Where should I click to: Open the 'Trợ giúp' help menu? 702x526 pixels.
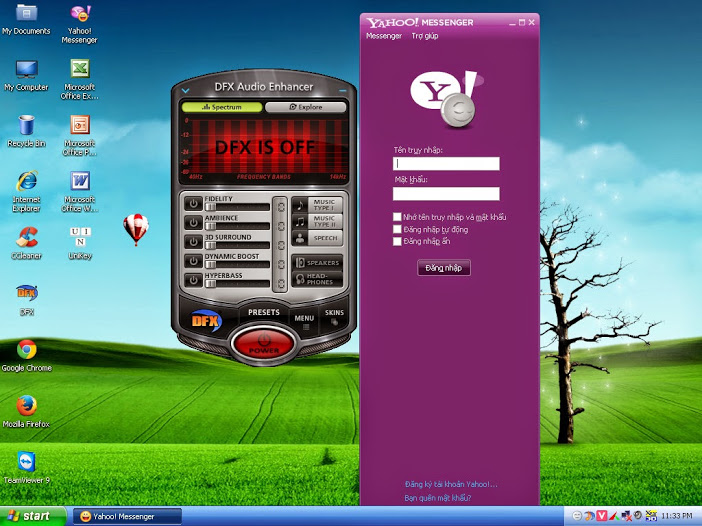tap(425, 36)
